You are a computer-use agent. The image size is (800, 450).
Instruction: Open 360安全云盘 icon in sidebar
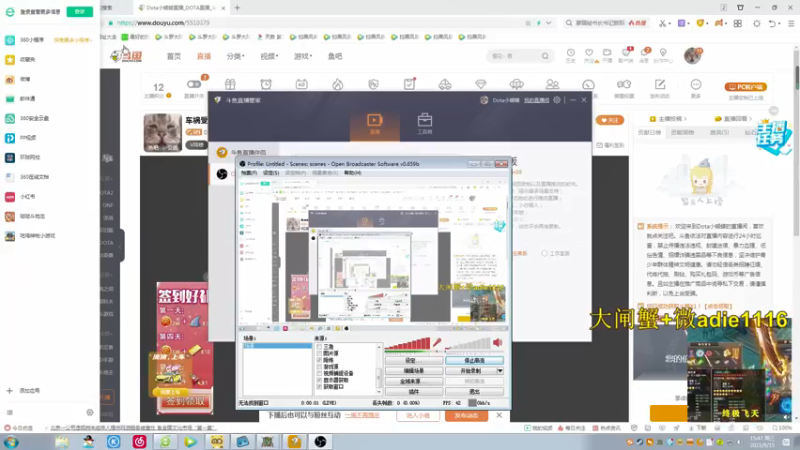point(10,118)
